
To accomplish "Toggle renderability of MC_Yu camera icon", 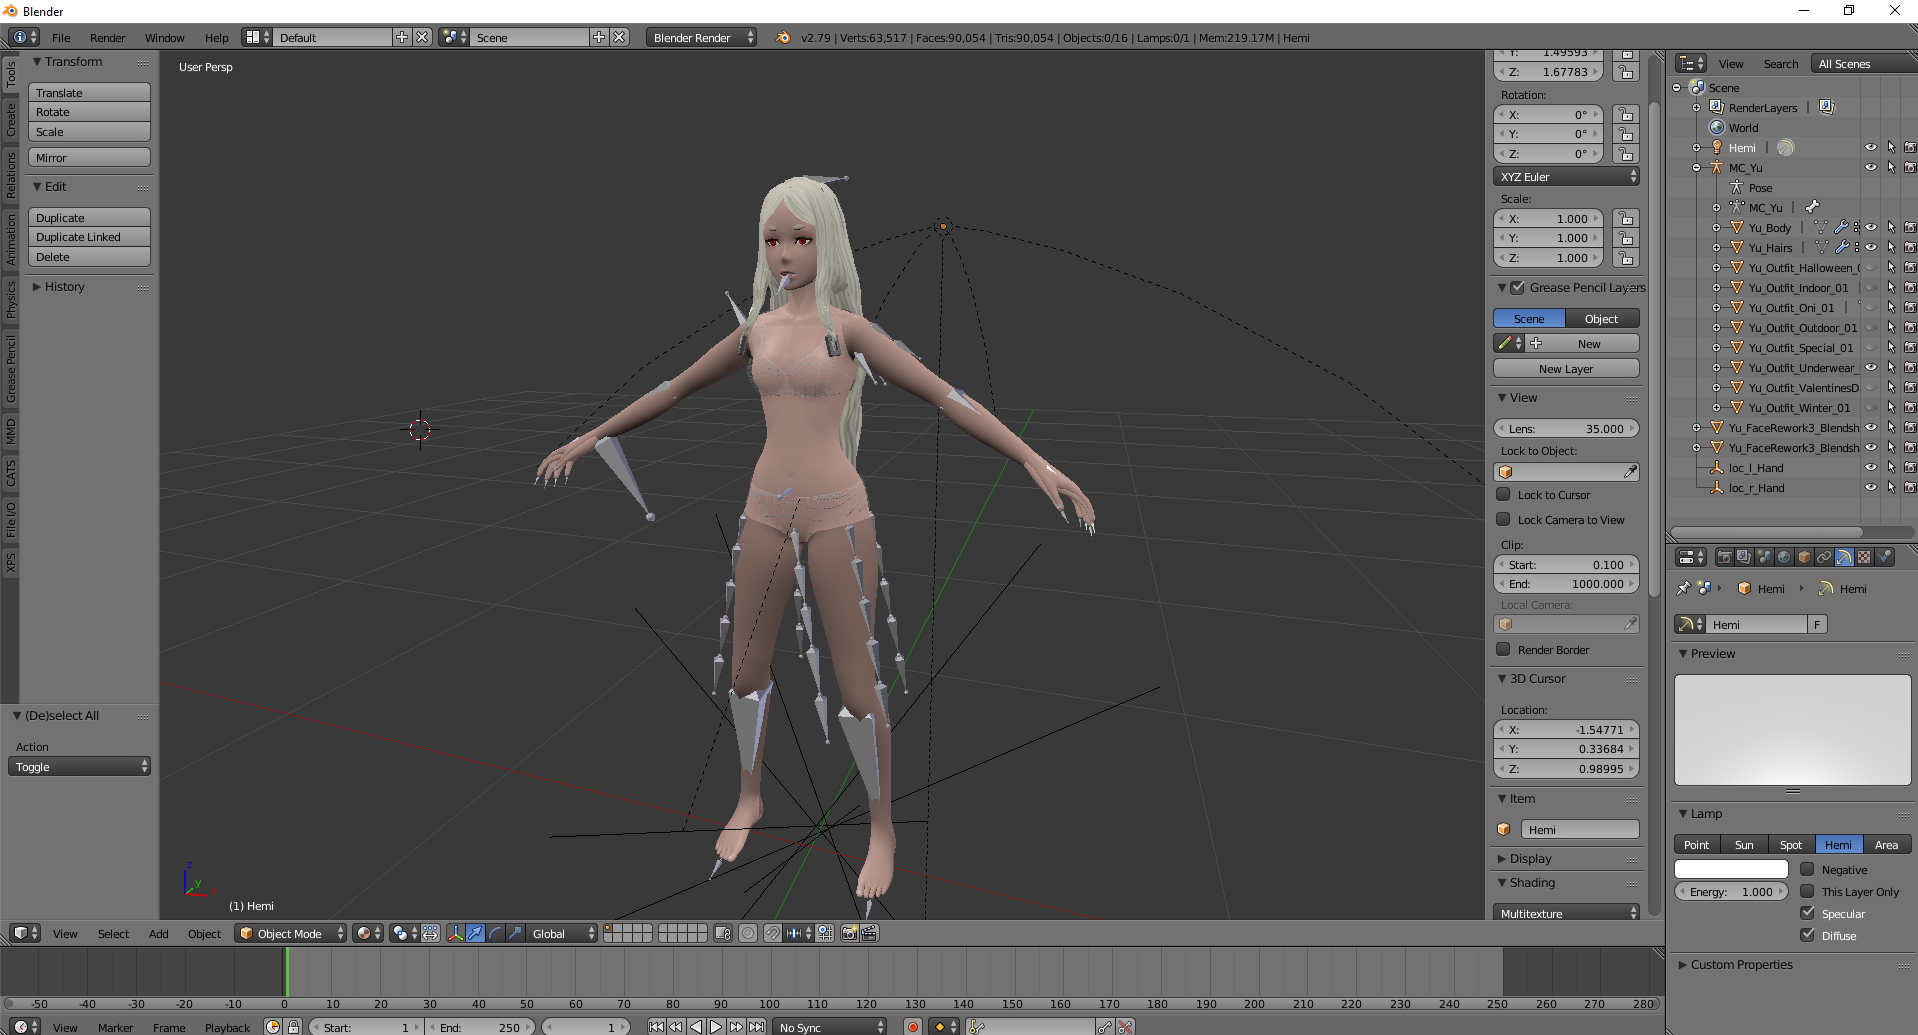I will point(1910,168).
